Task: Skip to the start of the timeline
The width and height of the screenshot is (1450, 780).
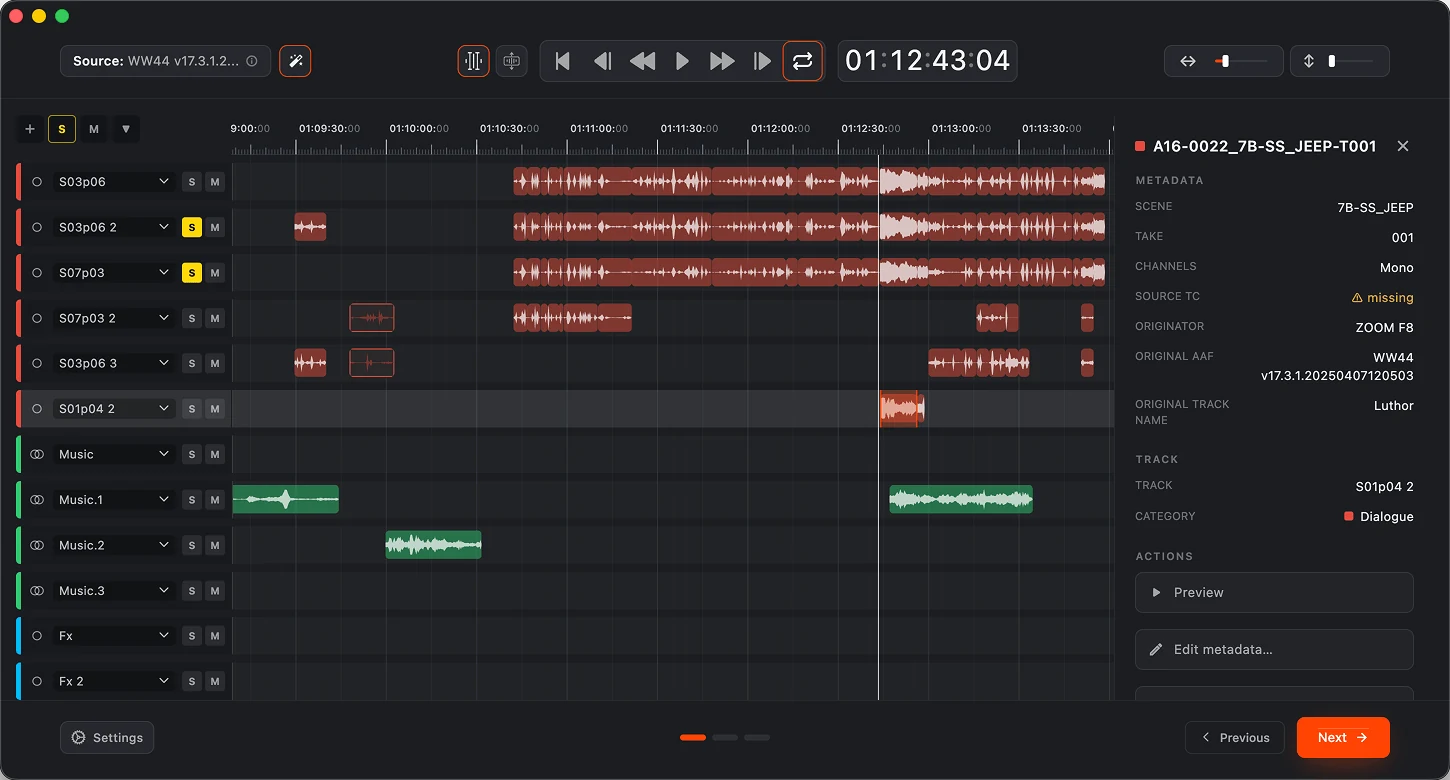Action: [x=563, y=61]
